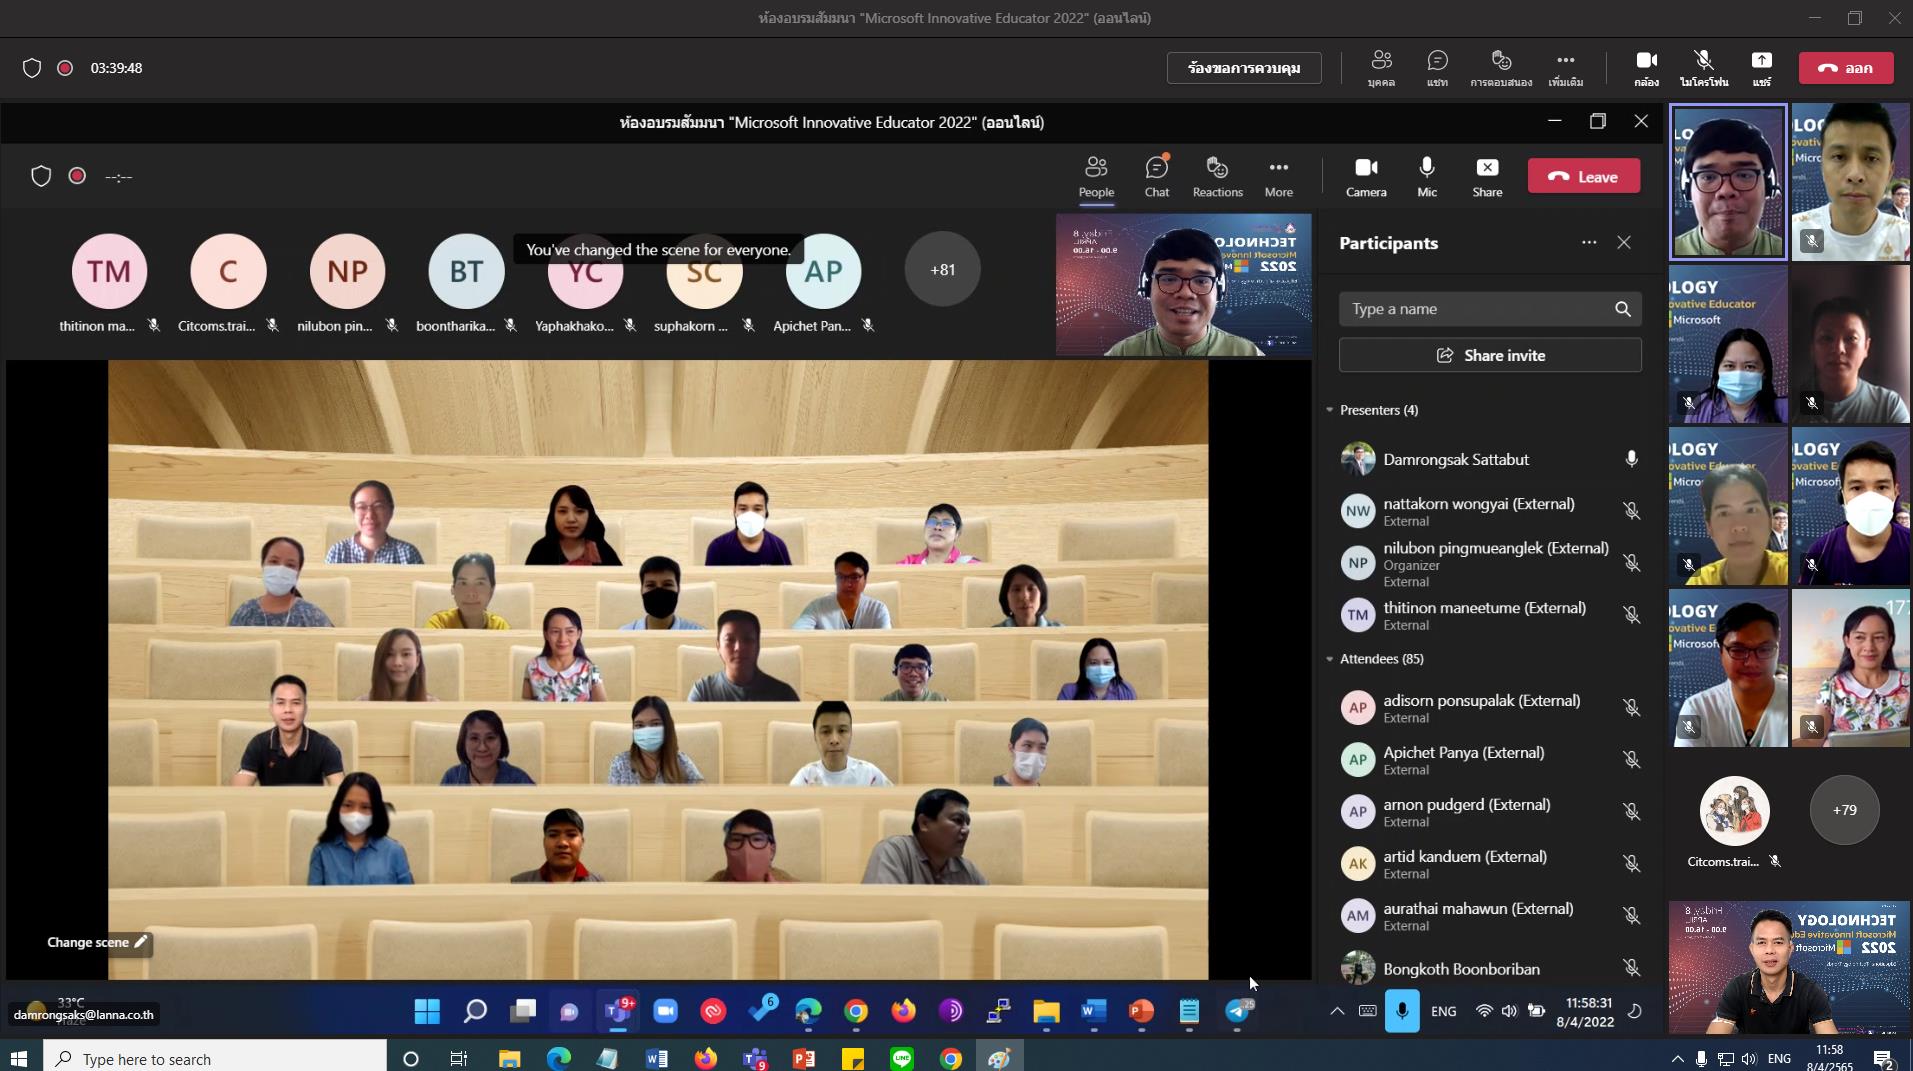Viewport: 1913px width, 1071px height.
Task: Click nattakorn wongyai muted mic icon
Action: coord(1631,511)
